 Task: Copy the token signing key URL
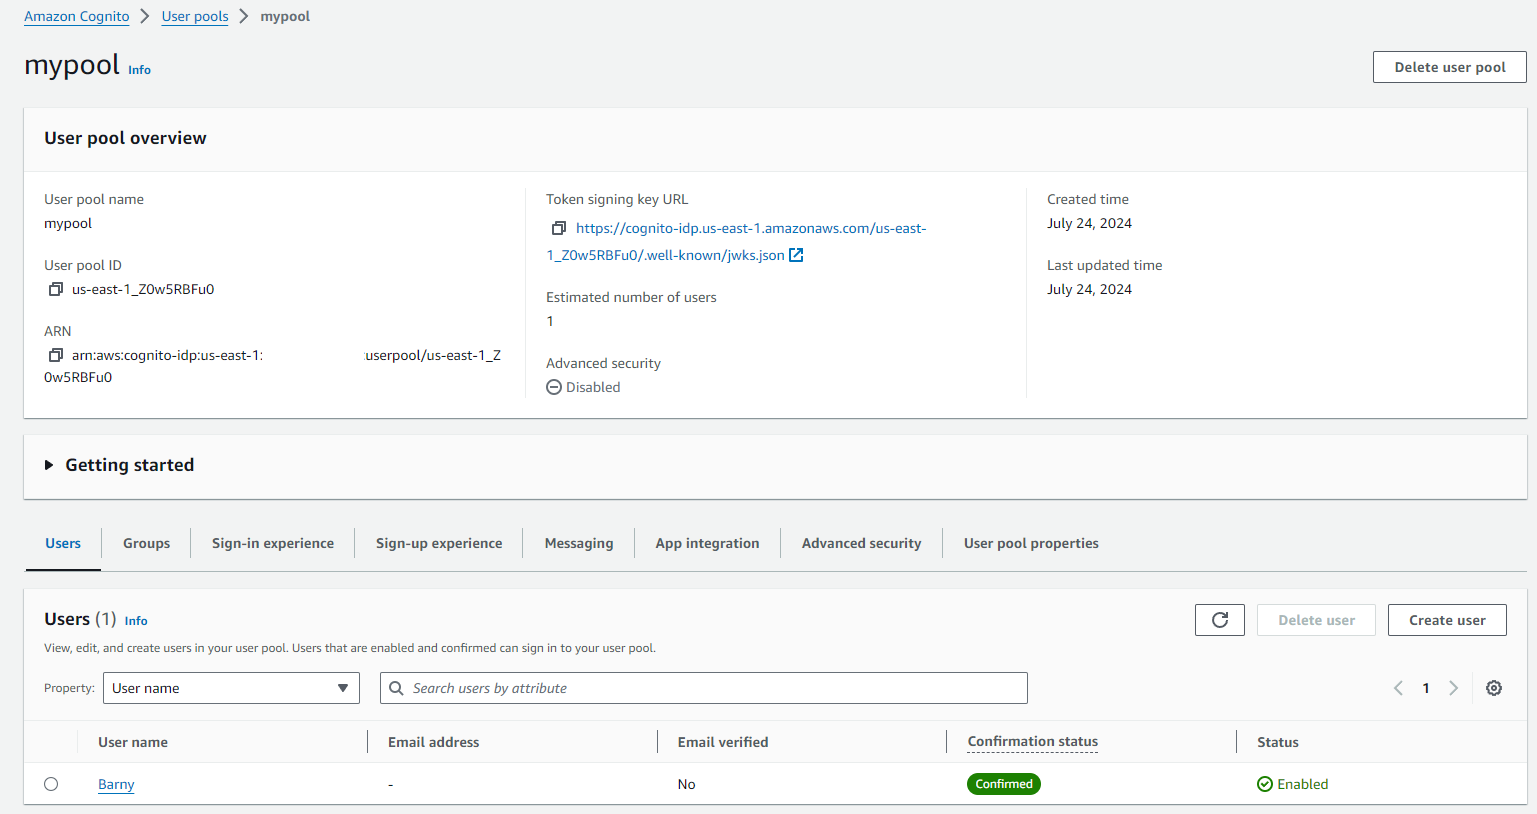(559, 228)
